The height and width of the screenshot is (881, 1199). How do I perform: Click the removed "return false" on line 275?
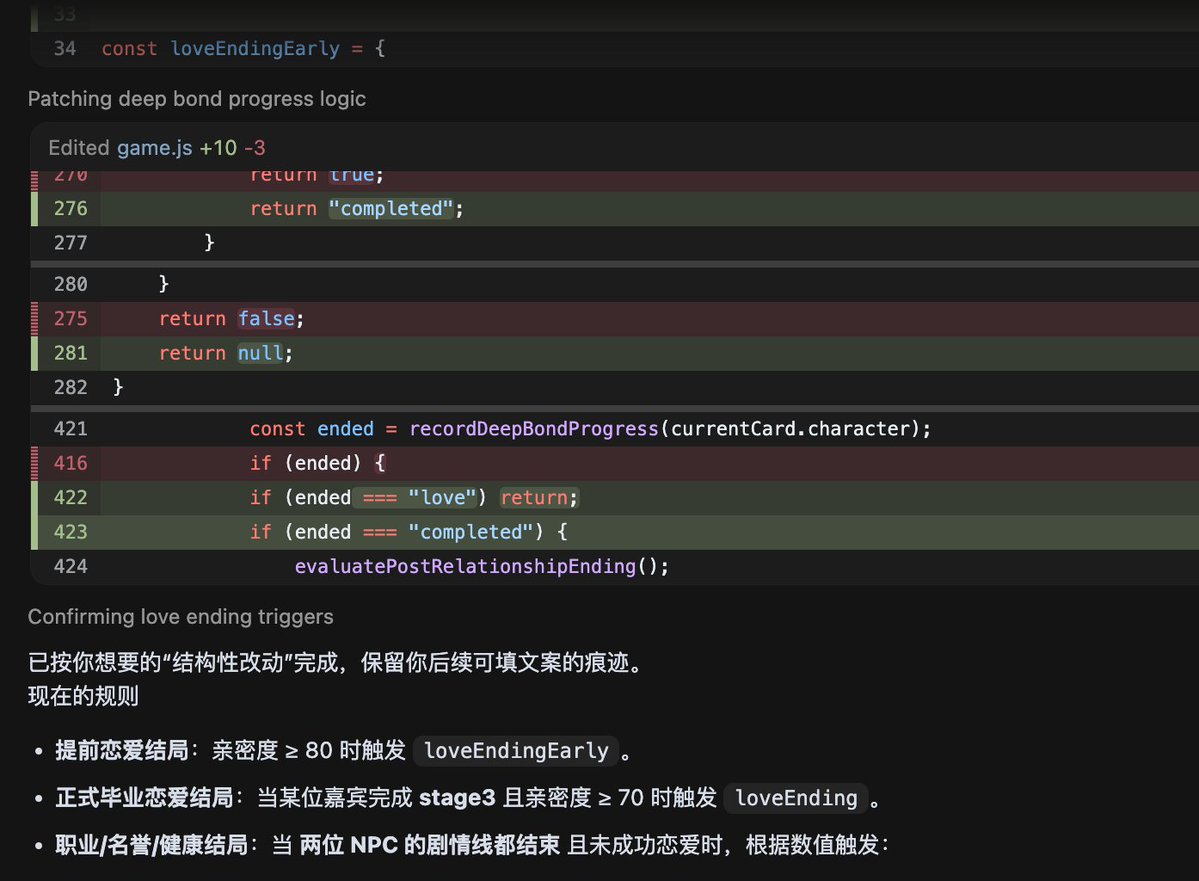230,319
